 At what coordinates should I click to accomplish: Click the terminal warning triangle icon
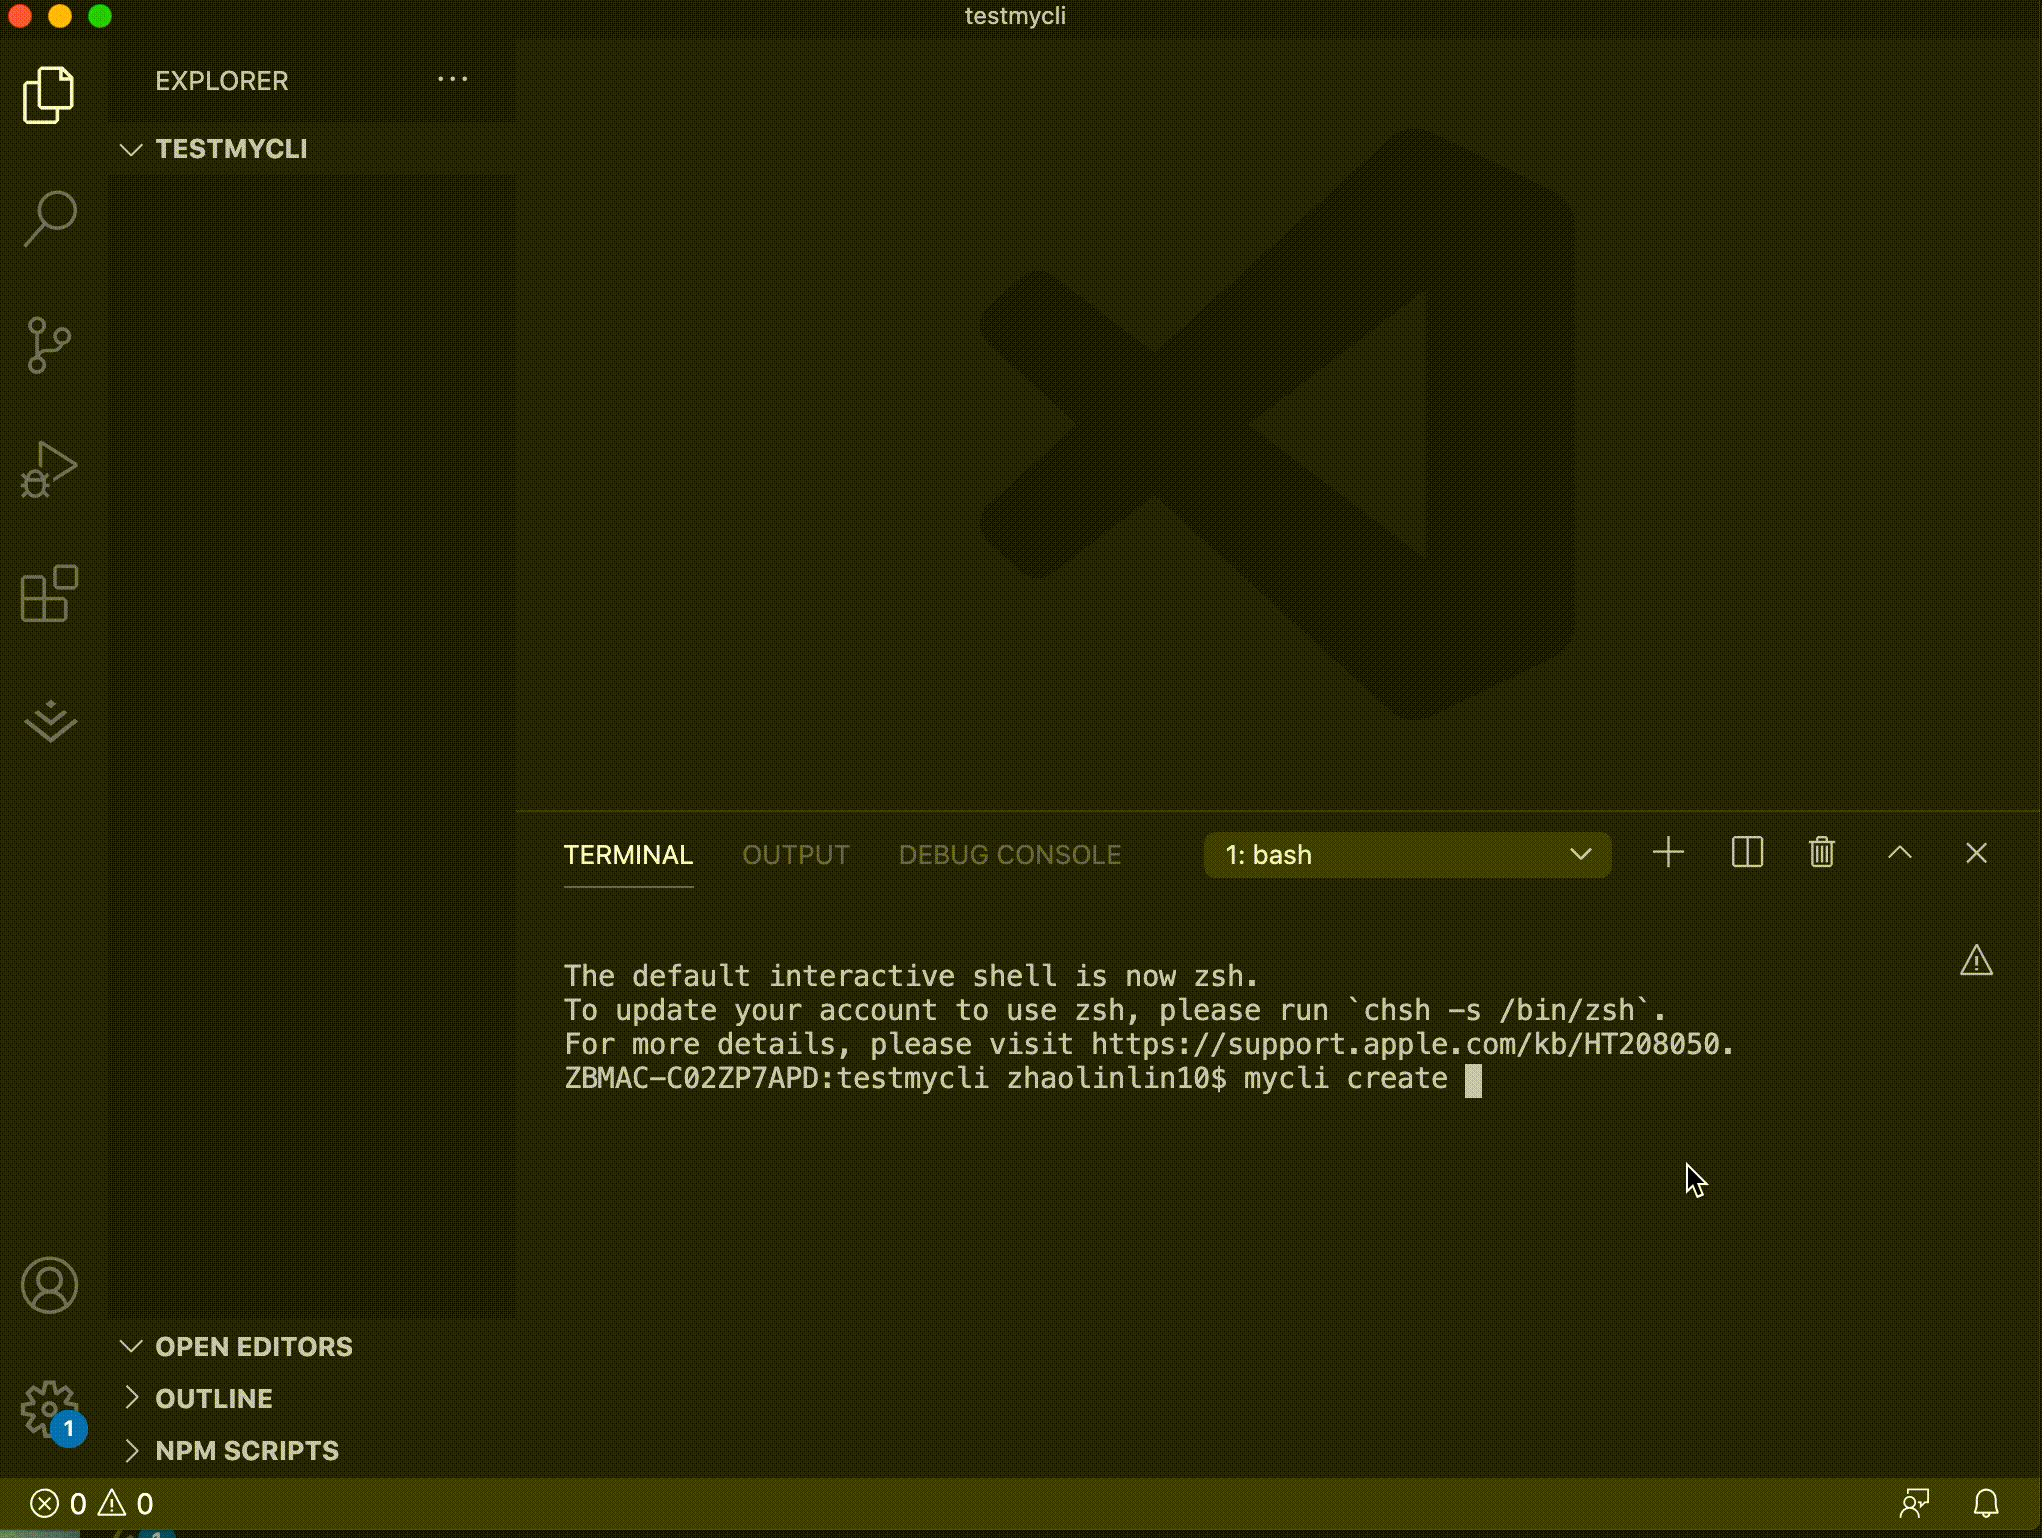coord(1976,960)
